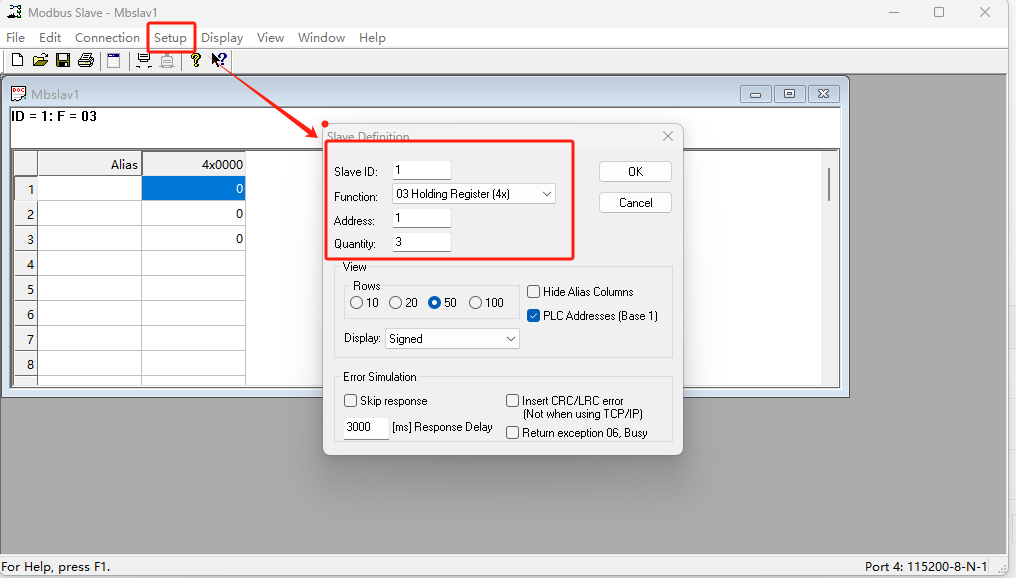Uncheck PLC Addresses (Base 1)
Screen dimensions: 1016x578
[x=534, y=315]
